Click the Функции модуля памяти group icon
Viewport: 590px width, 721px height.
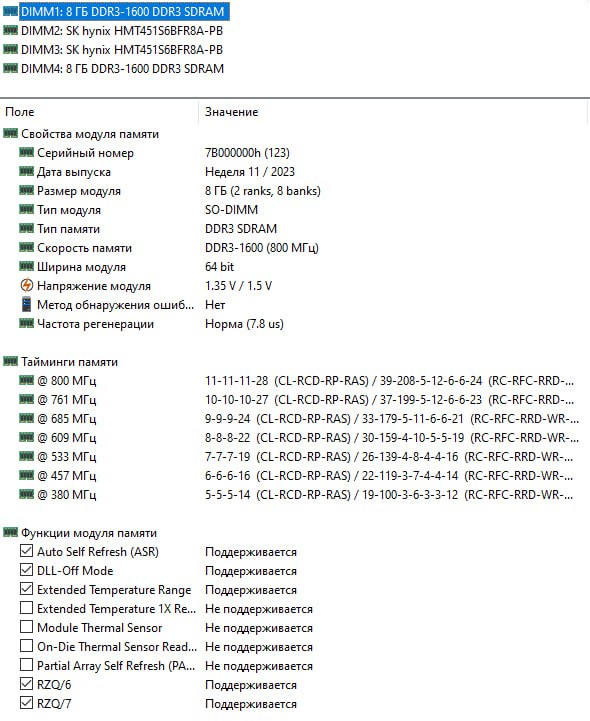(10, 532)
